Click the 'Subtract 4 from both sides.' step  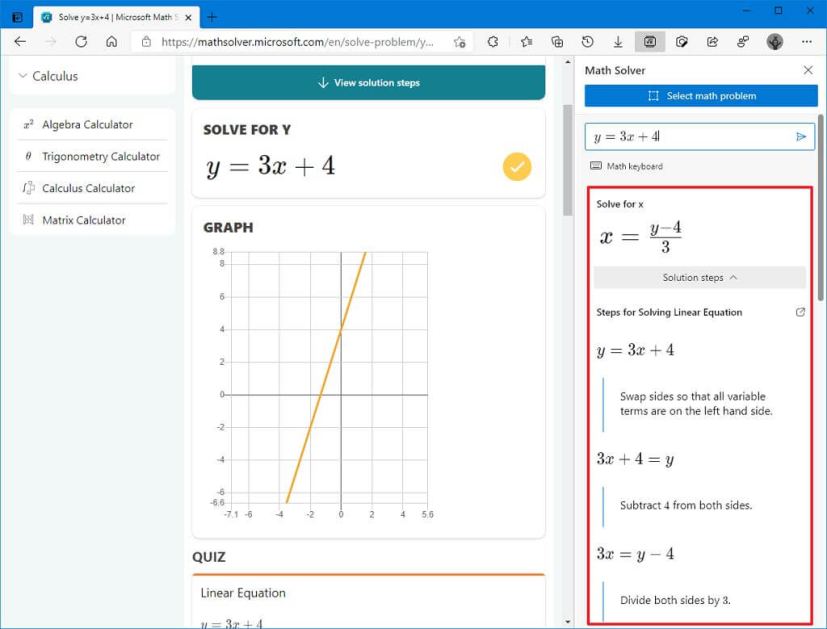click(686, 505)
